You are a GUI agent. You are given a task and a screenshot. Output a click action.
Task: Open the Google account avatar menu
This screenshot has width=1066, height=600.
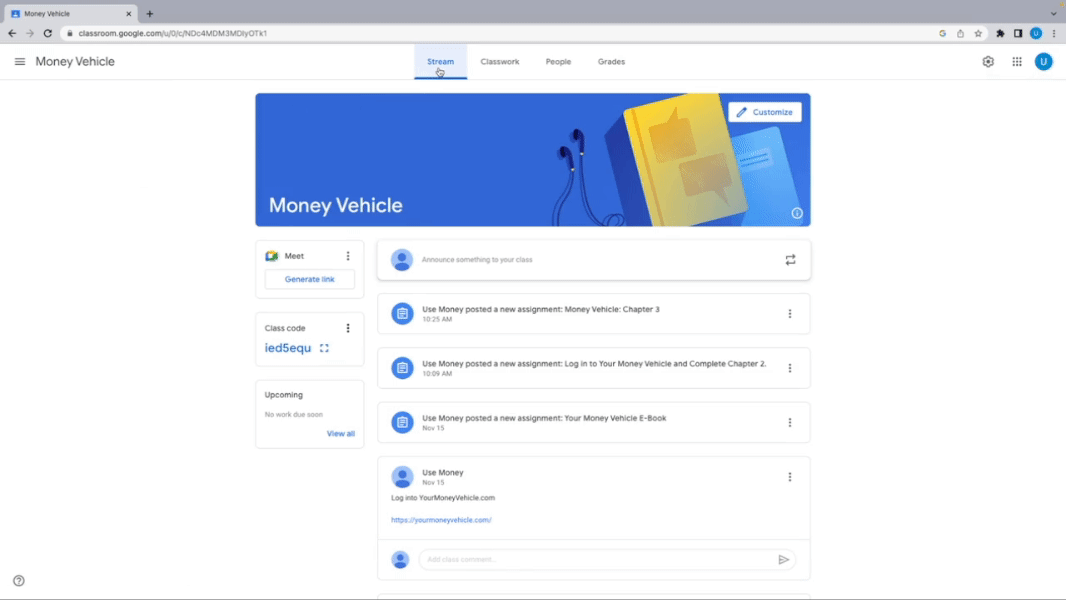[x=1043, y=62]
